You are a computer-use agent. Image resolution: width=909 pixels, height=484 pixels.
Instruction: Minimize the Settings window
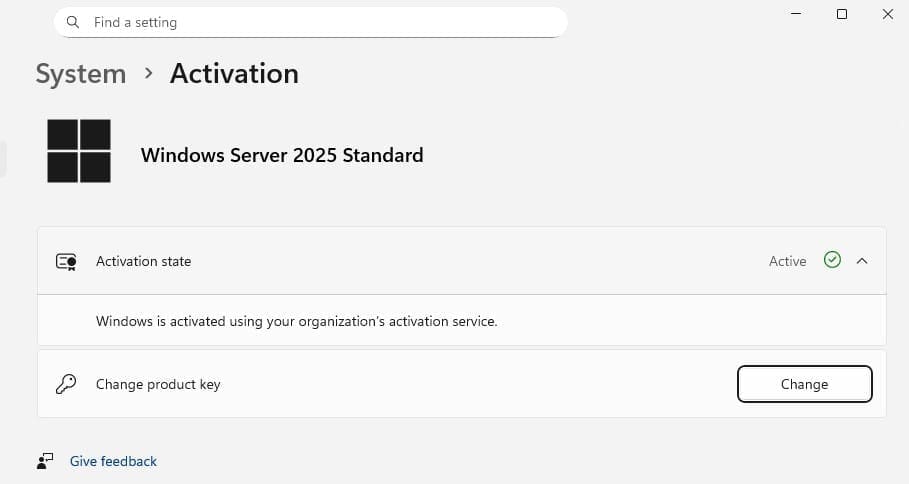[796, 14]
